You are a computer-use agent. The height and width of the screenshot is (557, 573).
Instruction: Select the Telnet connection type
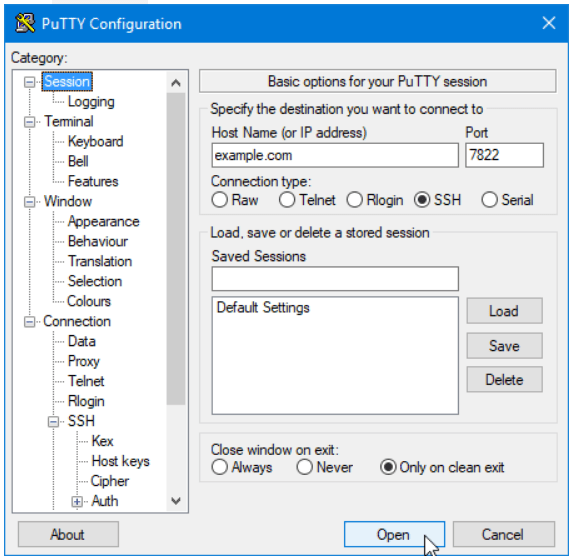click(287, 200)
